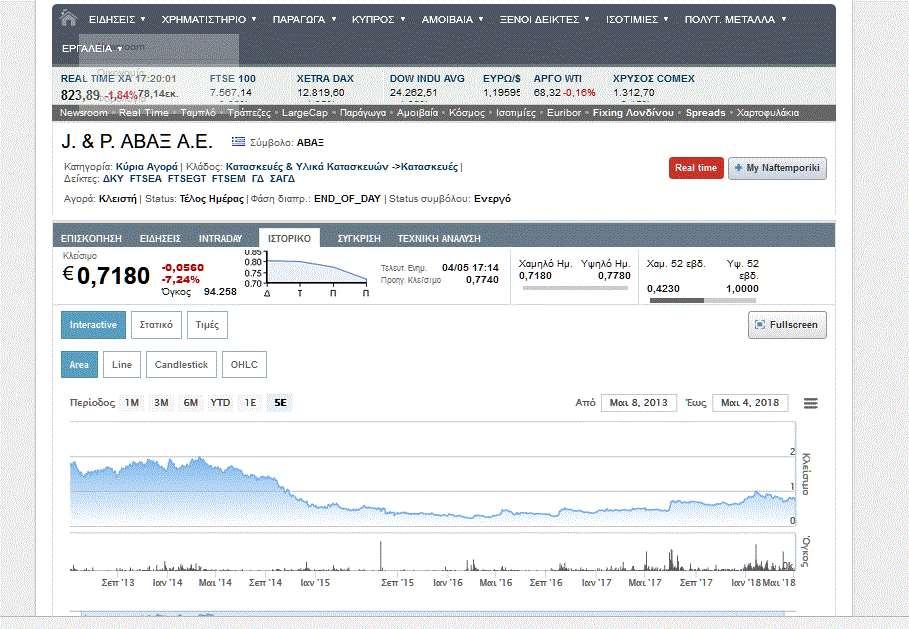Switch to the ΣΥΓΚΡΙΣΗ tab
The height and width of the screenshot is (629, 909).
click(359, 238)
